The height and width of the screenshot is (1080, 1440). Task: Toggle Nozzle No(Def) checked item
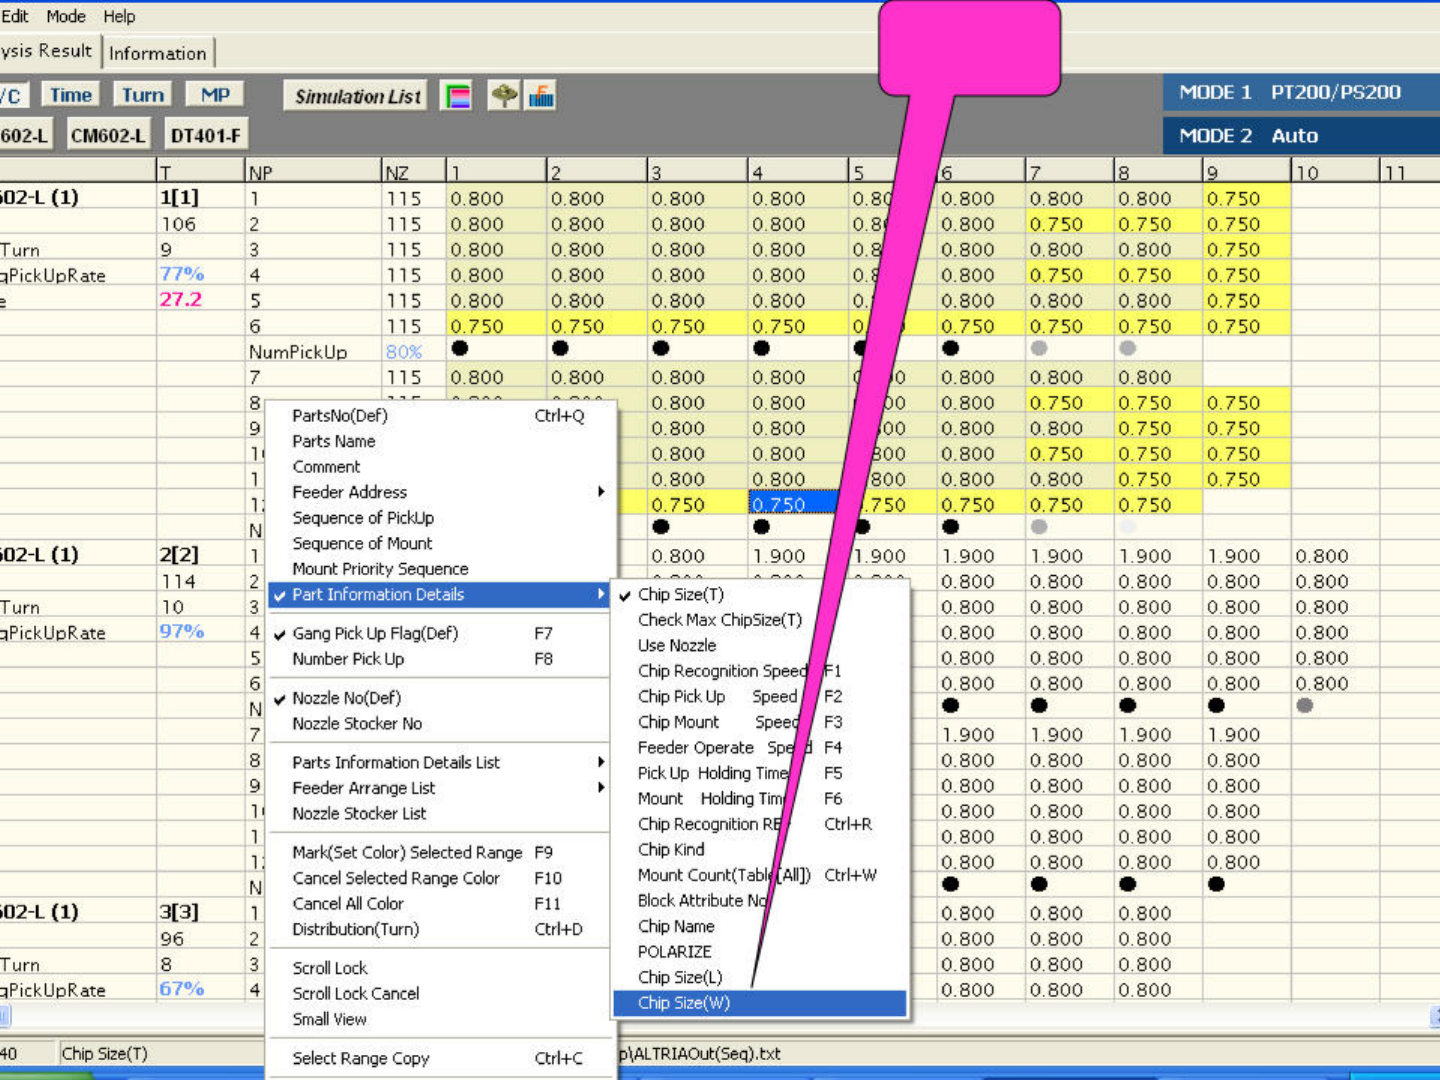coord(346,698)
